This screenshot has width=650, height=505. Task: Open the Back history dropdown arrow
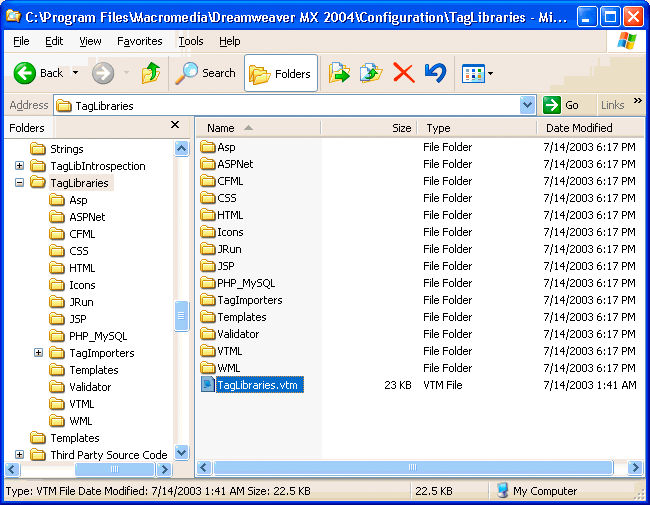75,73
